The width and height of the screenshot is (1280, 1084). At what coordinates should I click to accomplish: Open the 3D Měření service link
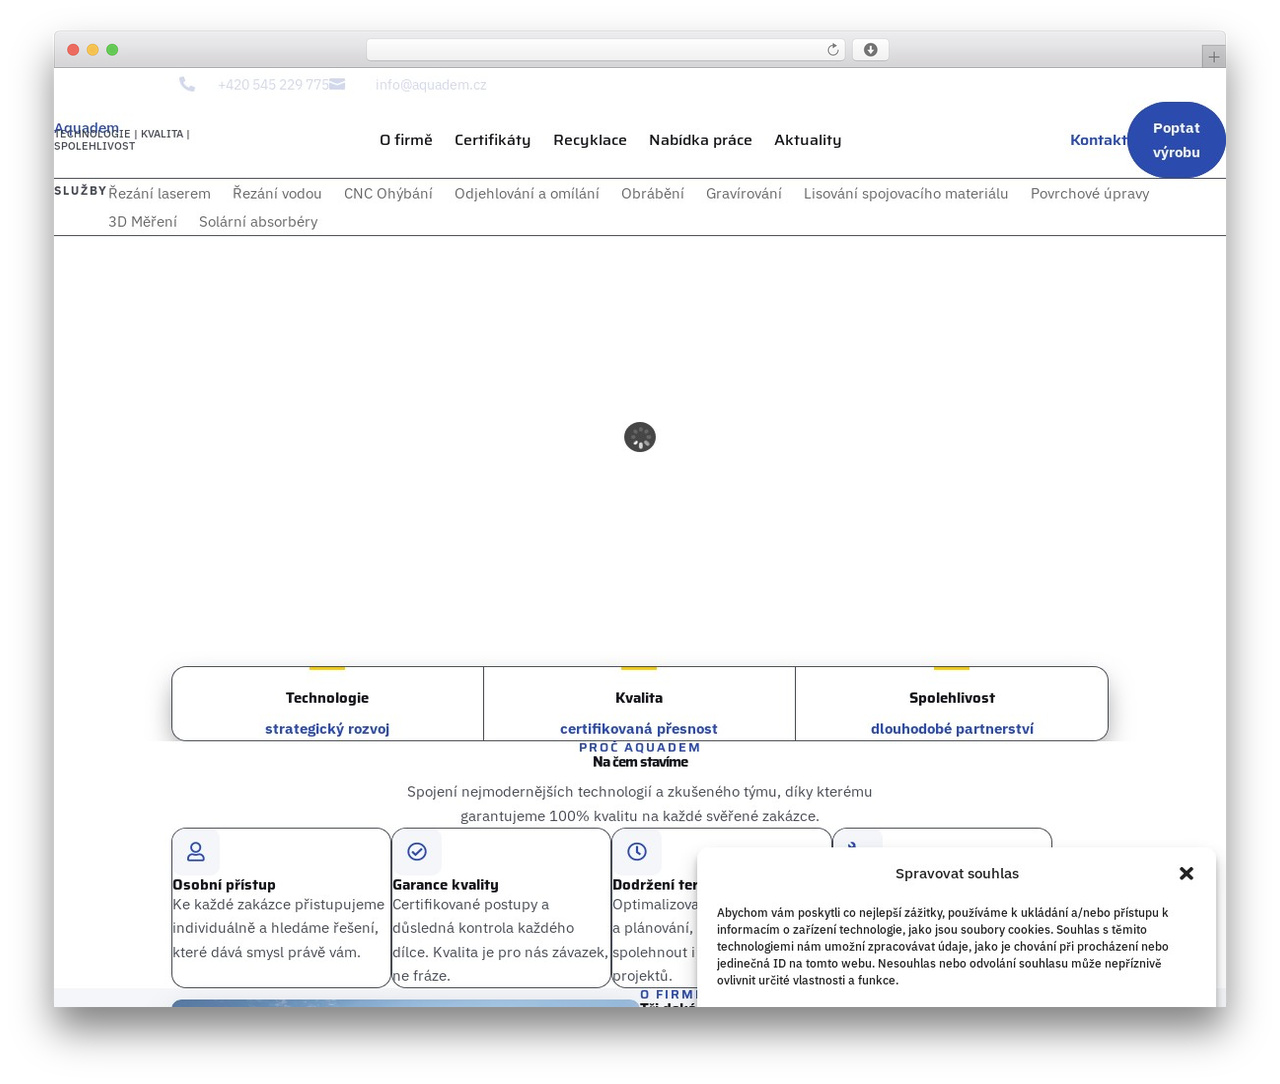[143, 222]
